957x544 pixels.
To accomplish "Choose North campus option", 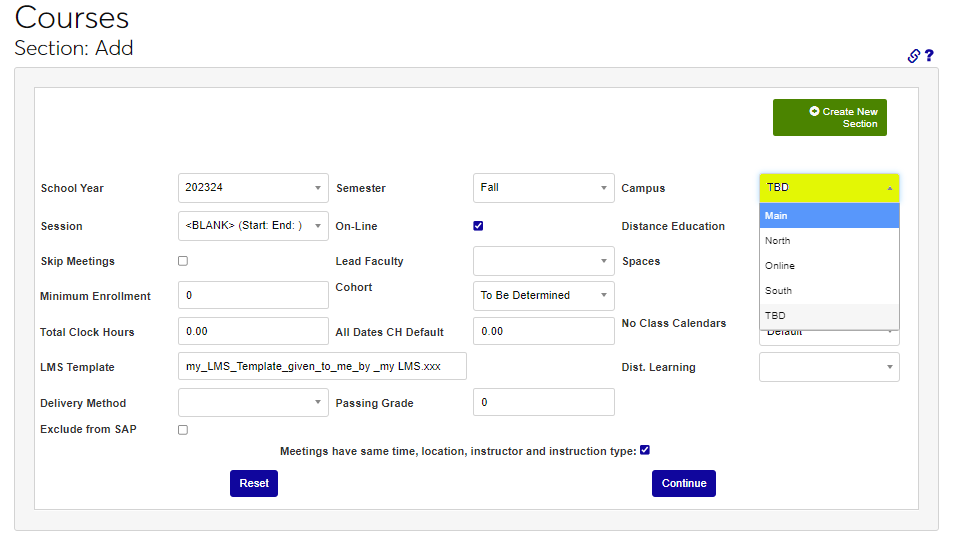I will 829,241.
